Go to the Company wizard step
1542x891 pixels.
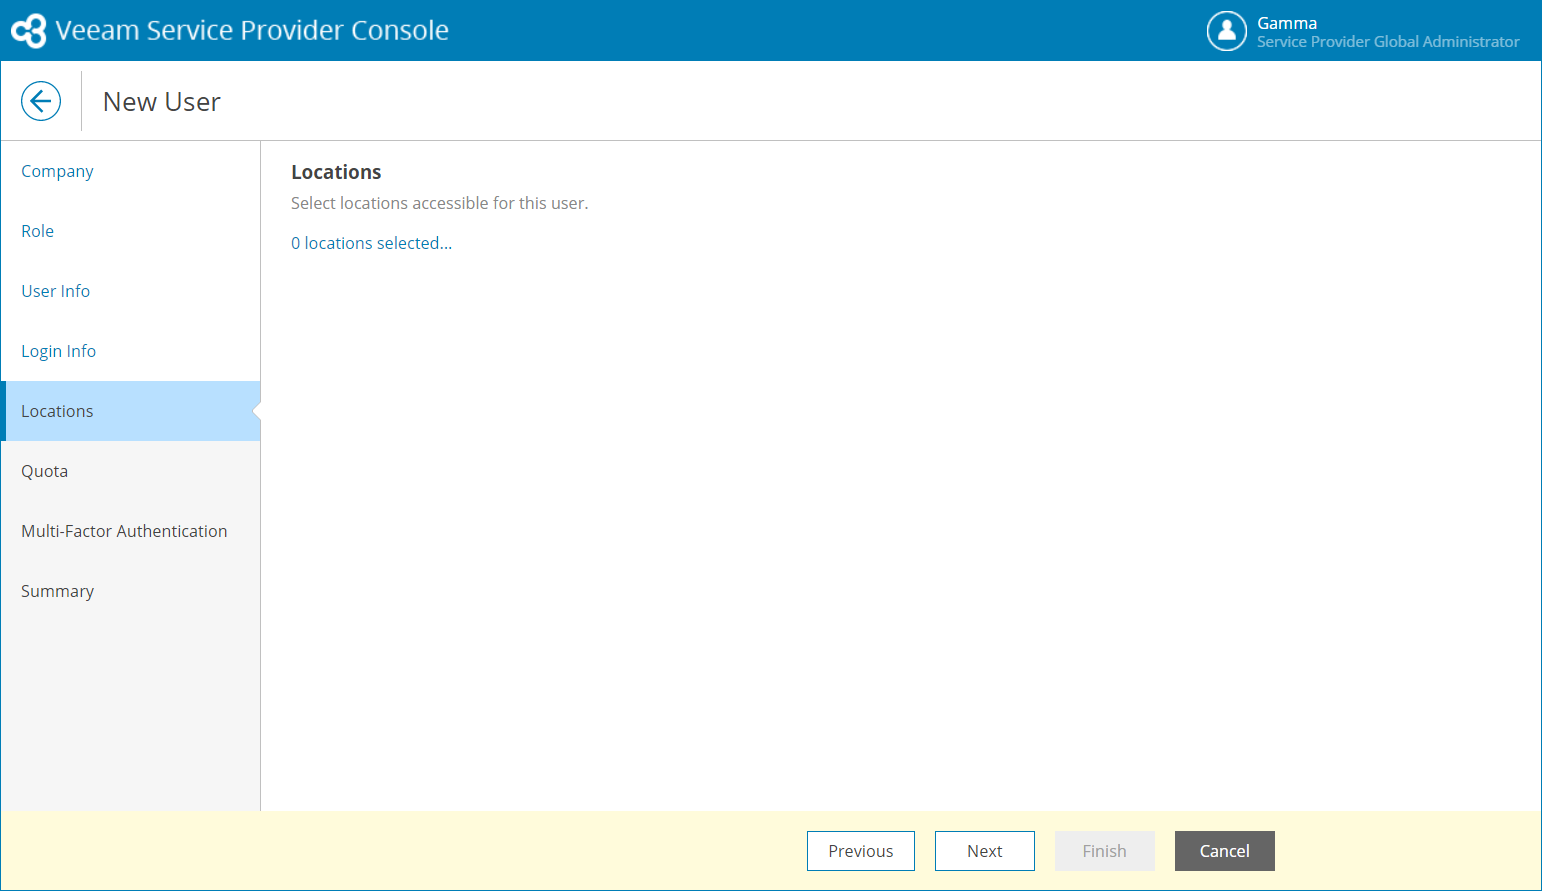[x=131, y=171]
